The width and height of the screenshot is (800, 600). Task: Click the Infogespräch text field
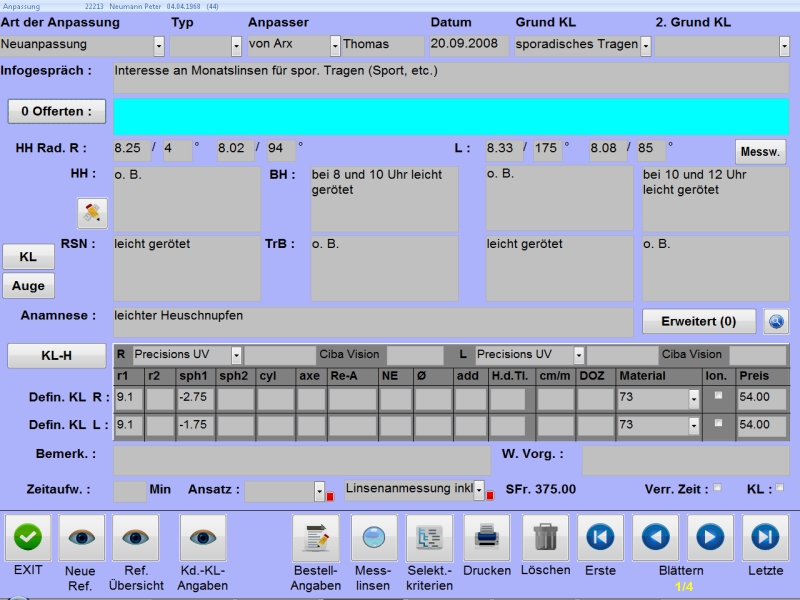(451, 78)
